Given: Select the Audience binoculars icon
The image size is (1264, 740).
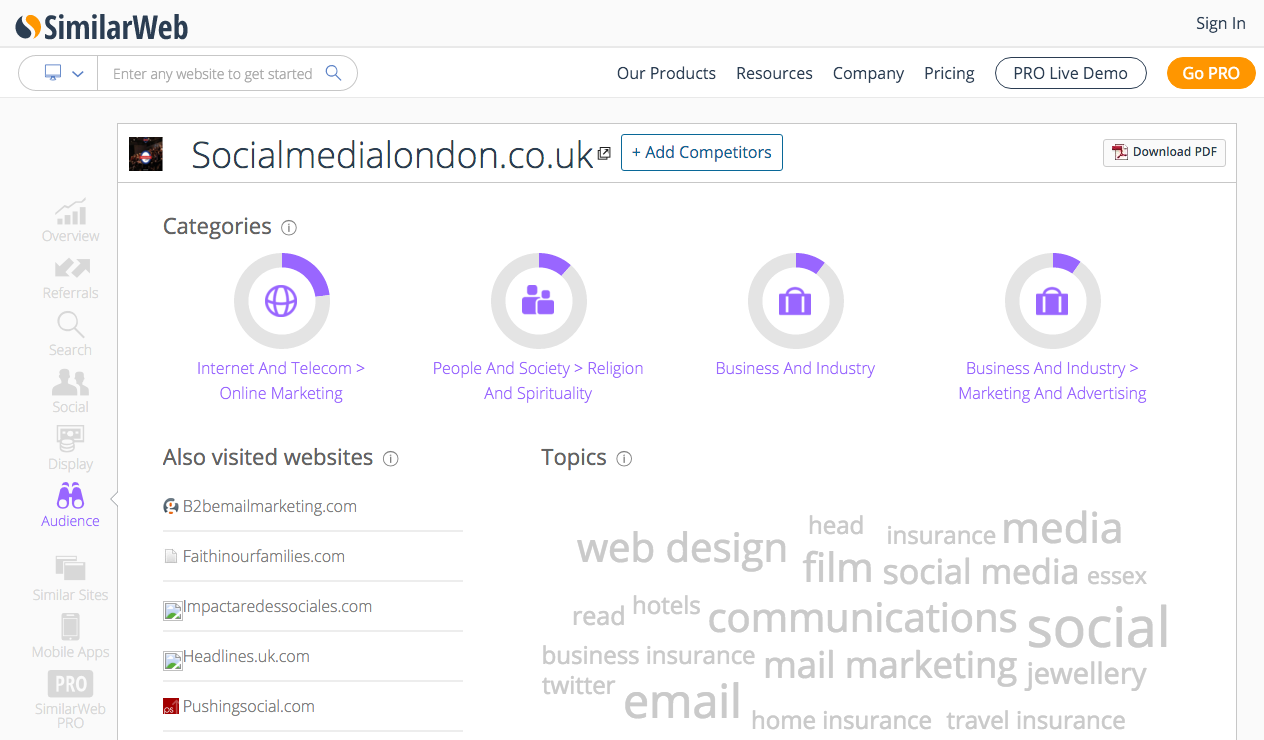Looking at the screenshot, I should click(70, 496).
